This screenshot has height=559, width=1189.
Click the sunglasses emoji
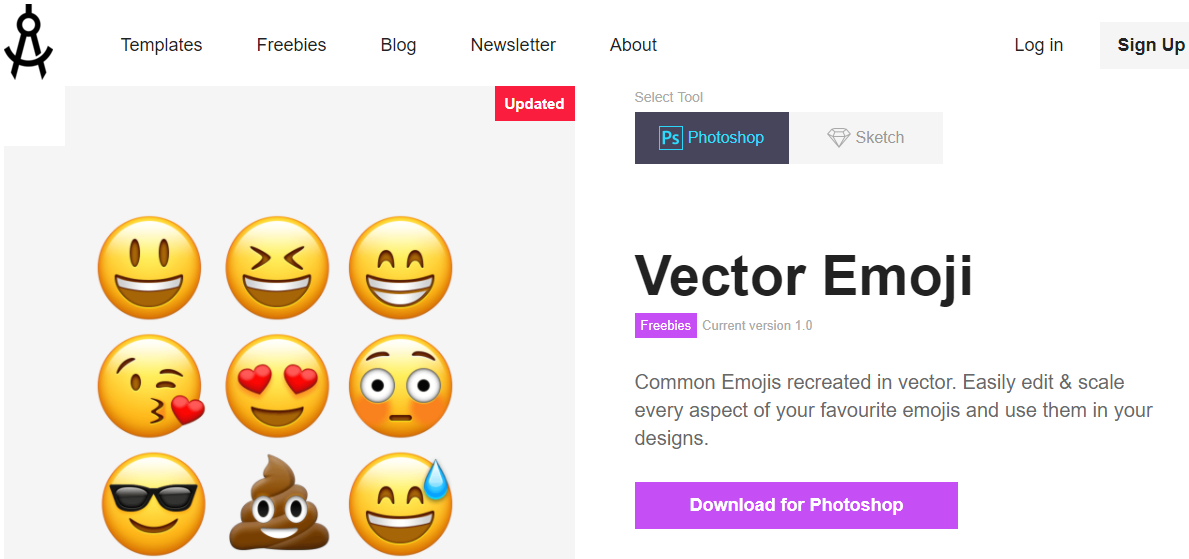click(154, 503)
